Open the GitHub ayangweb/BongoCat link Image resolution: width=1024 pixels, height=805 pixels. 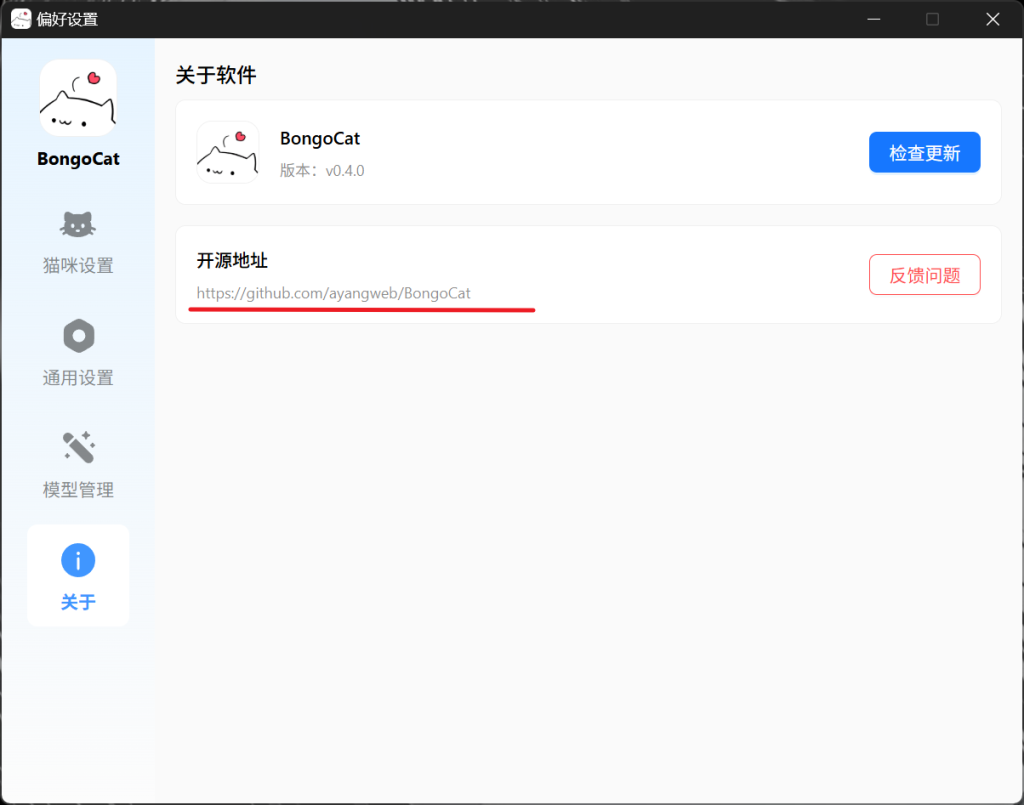[x=333, y=293]
